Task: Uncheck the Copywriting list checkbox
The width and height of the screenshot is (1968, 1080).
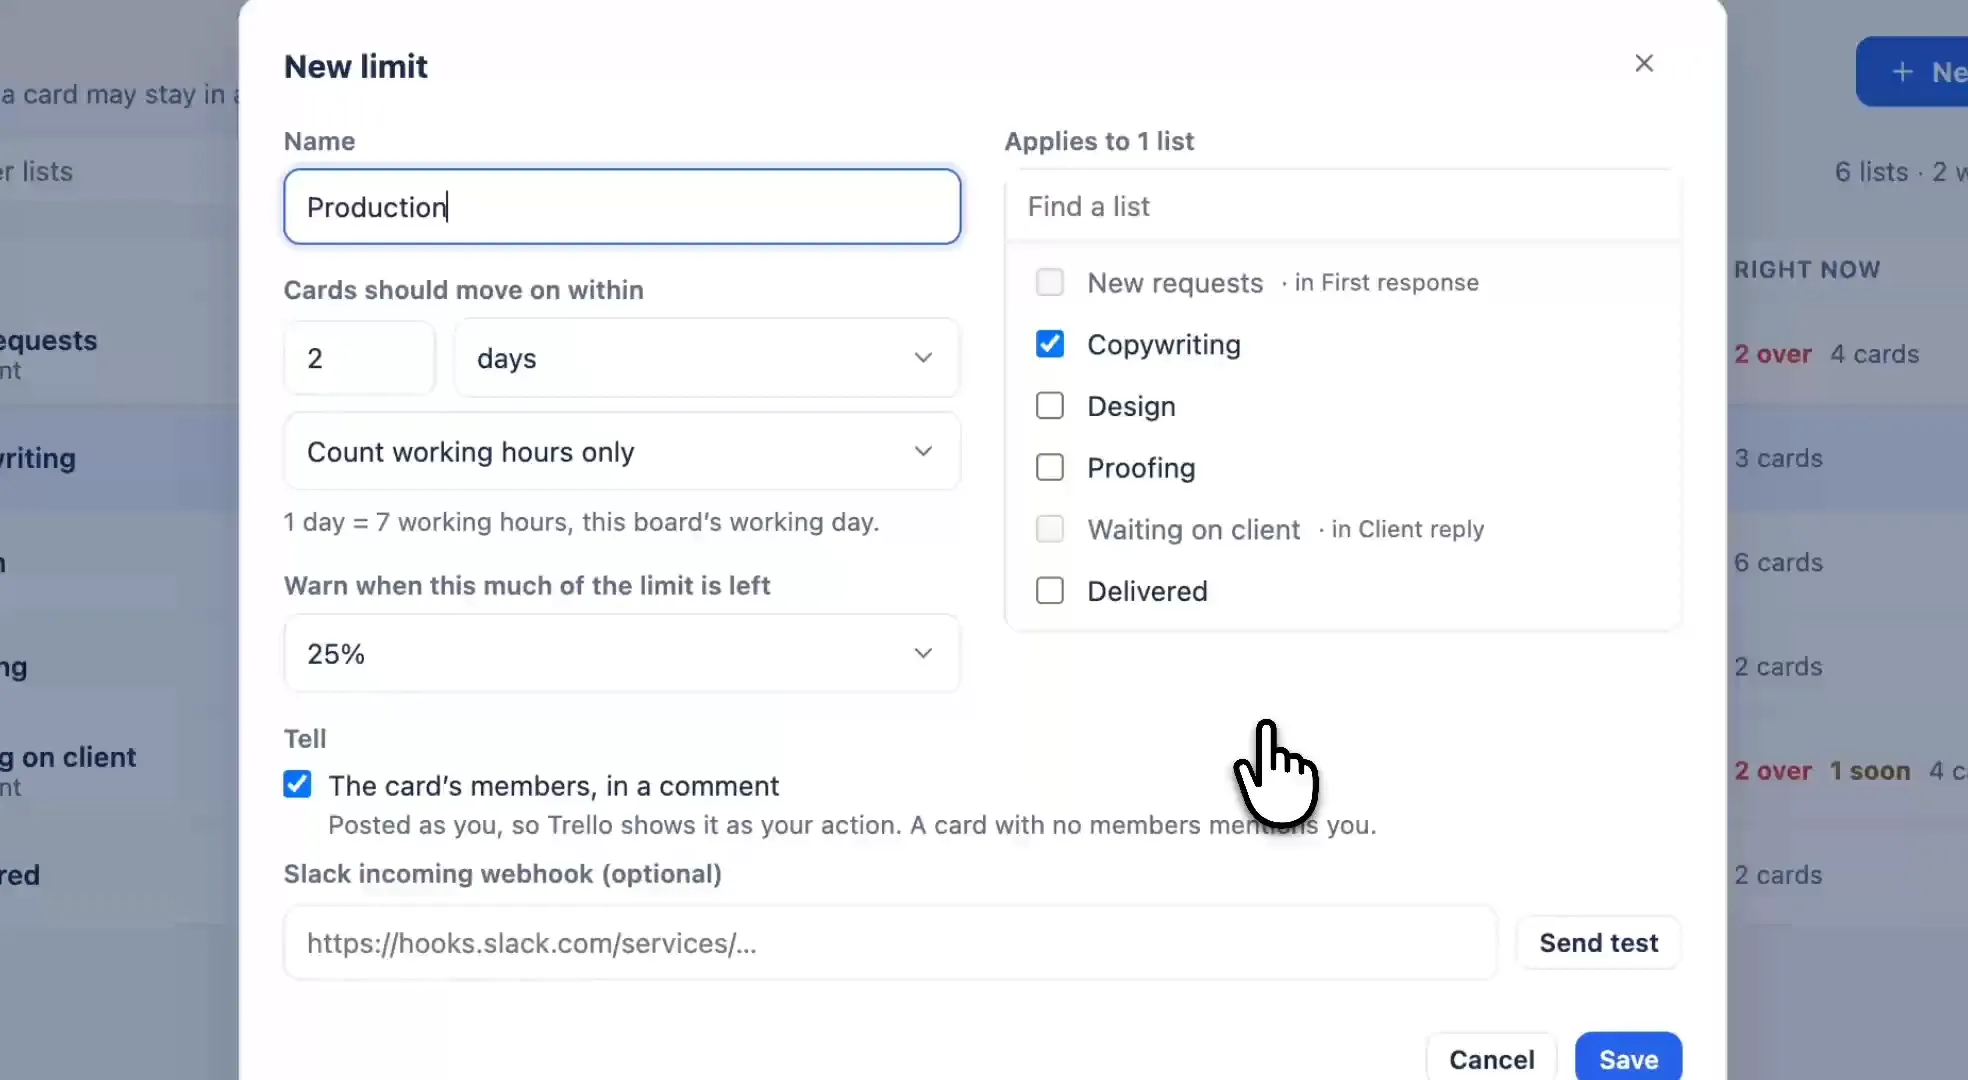Action: point(1050,344)
